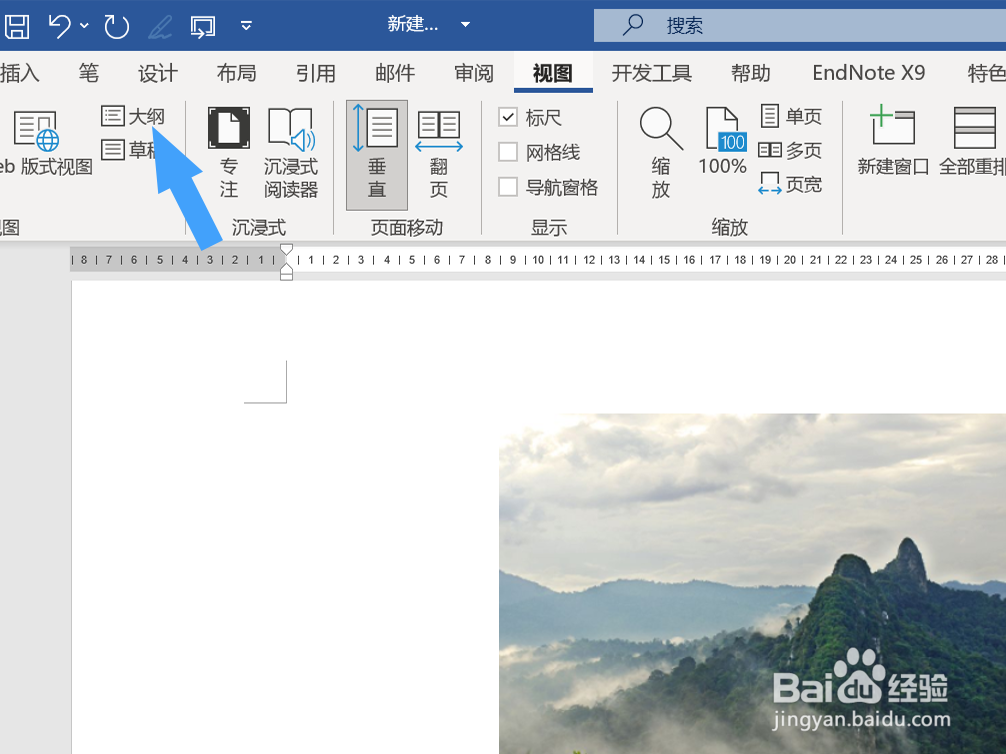Select 垂直 page movement
Viewport: 1006px width, 754px height.
[x=377, y=155]
